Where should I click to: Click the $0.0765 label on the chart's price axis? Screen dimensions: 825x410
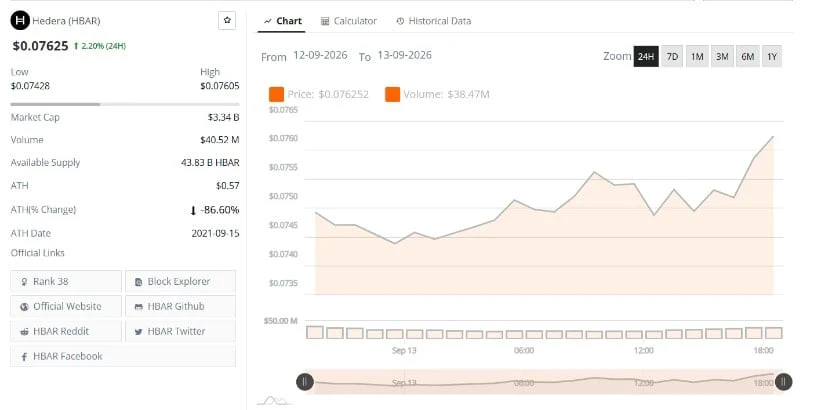coord(284,110)
